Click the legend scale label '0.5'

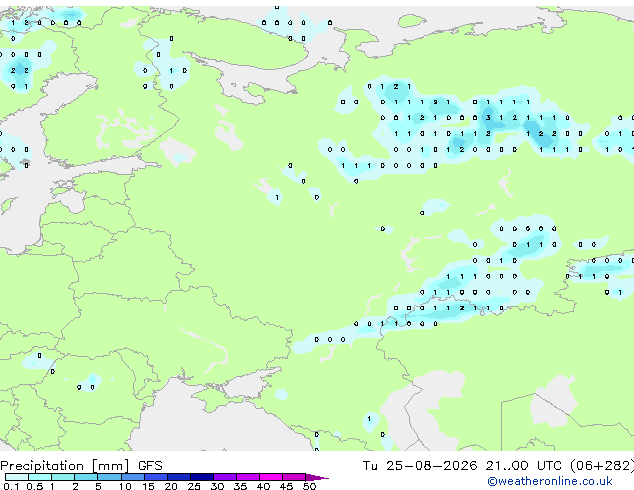click(35, 486)
